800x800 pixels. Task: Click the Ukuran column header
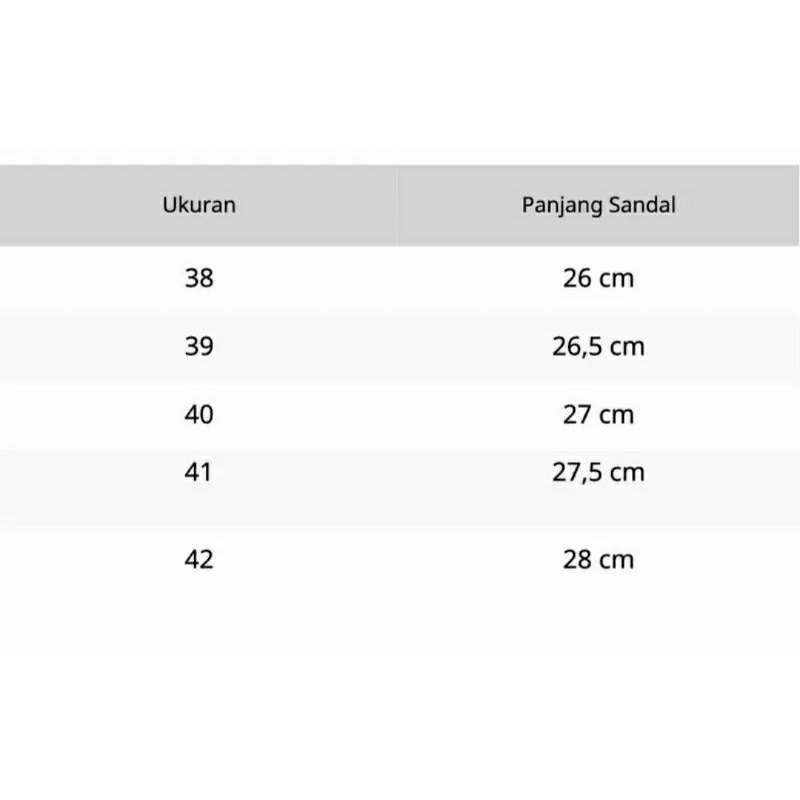point(199,206)
